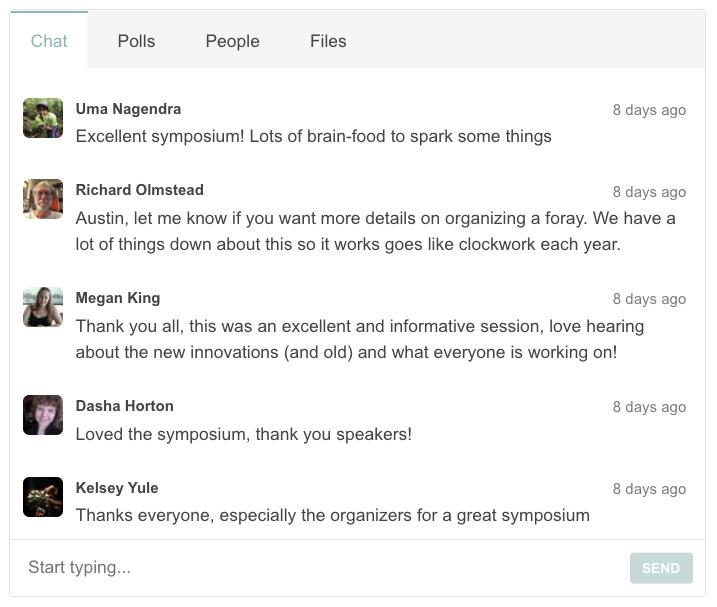Click the timestamp on Uma Nagendra's message
Screen dimensions: 717x607
point(649,110)
